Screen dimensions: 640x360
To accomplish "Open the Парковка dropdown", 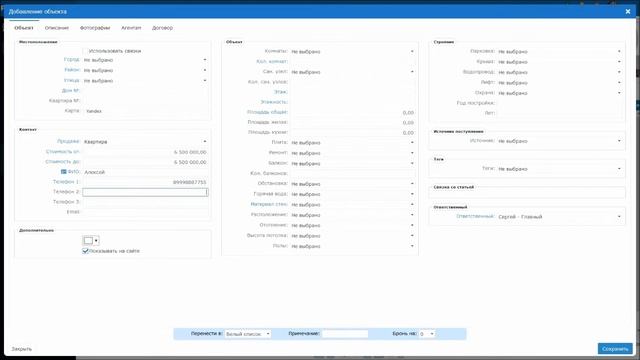I will pyautogui.click(x=560, y=51).
